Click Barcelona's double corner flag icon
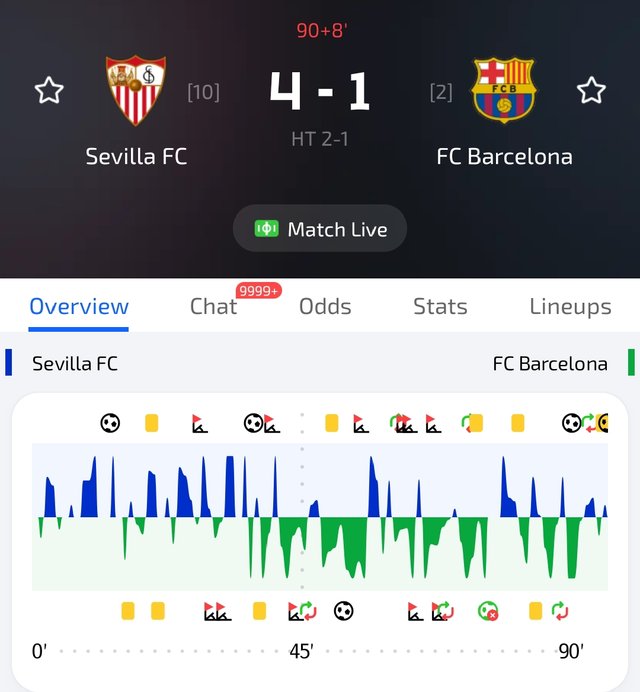Screen dimensions: 640x692 216,611
